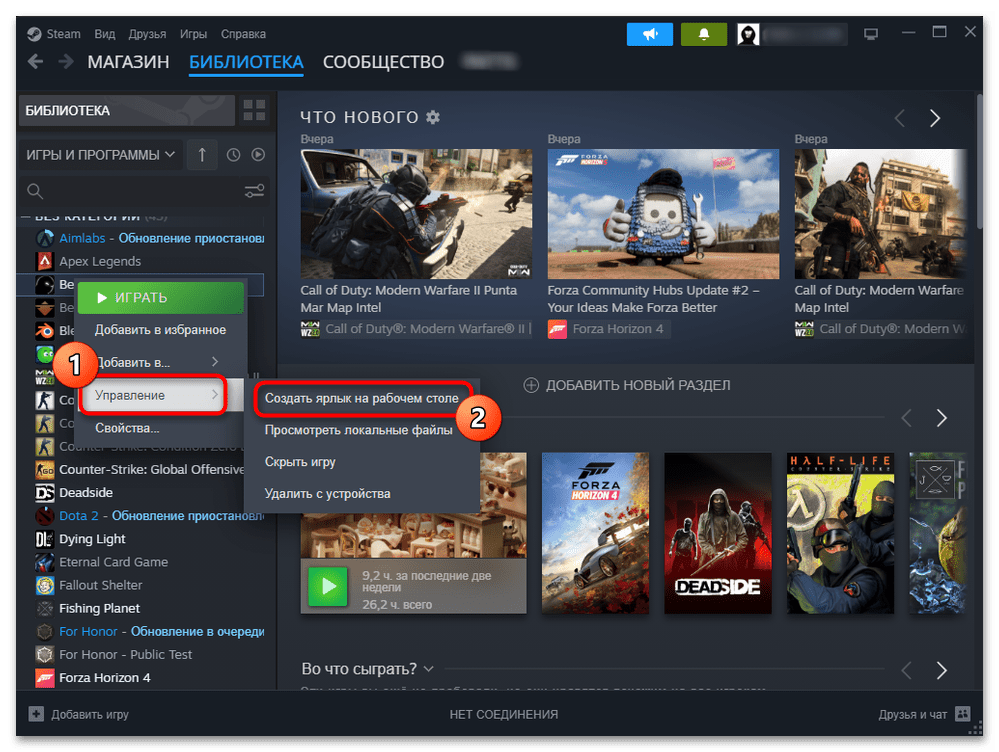
Task: Go to the 'Магазин' tab
Action: coord(128,62)
